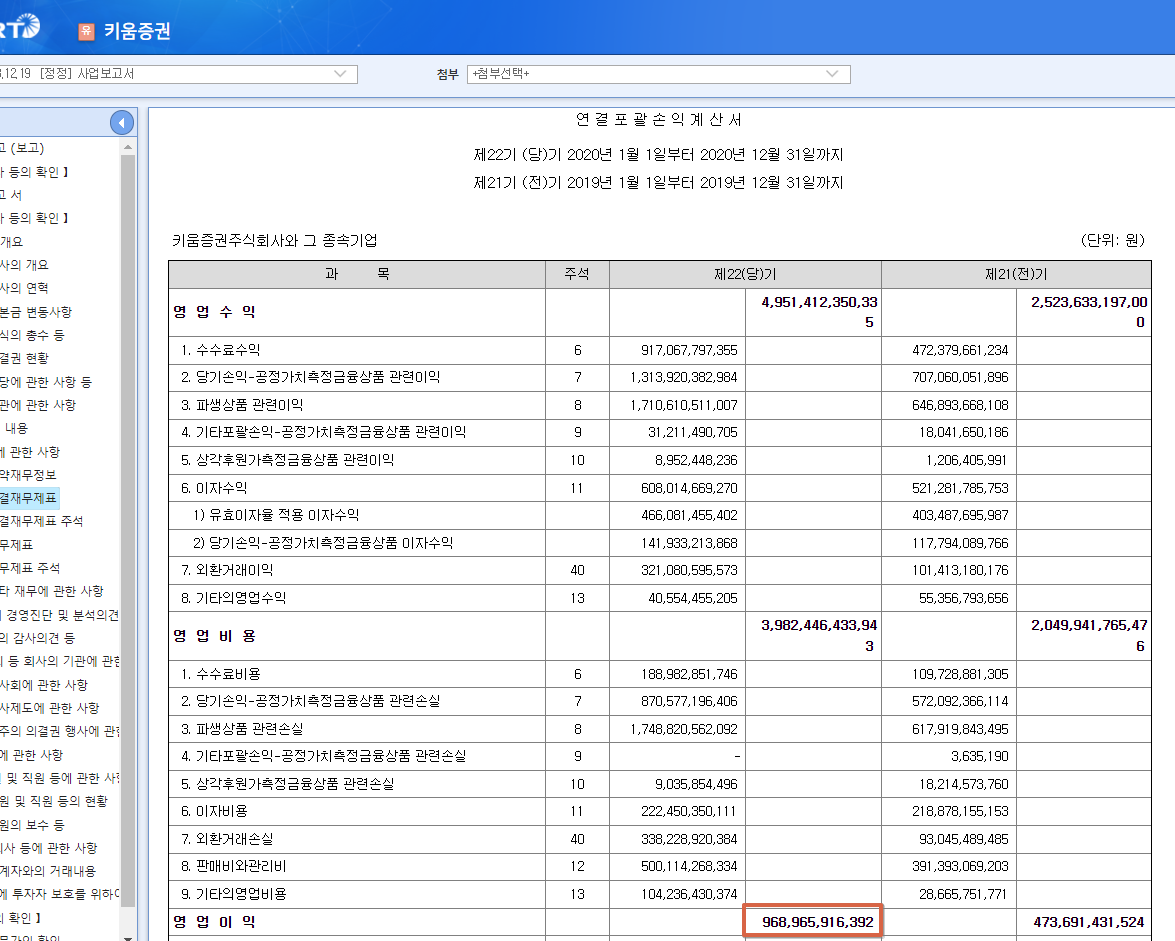Click value 321,080,595,573
The image size is (1175, 941).
point(689,570)
